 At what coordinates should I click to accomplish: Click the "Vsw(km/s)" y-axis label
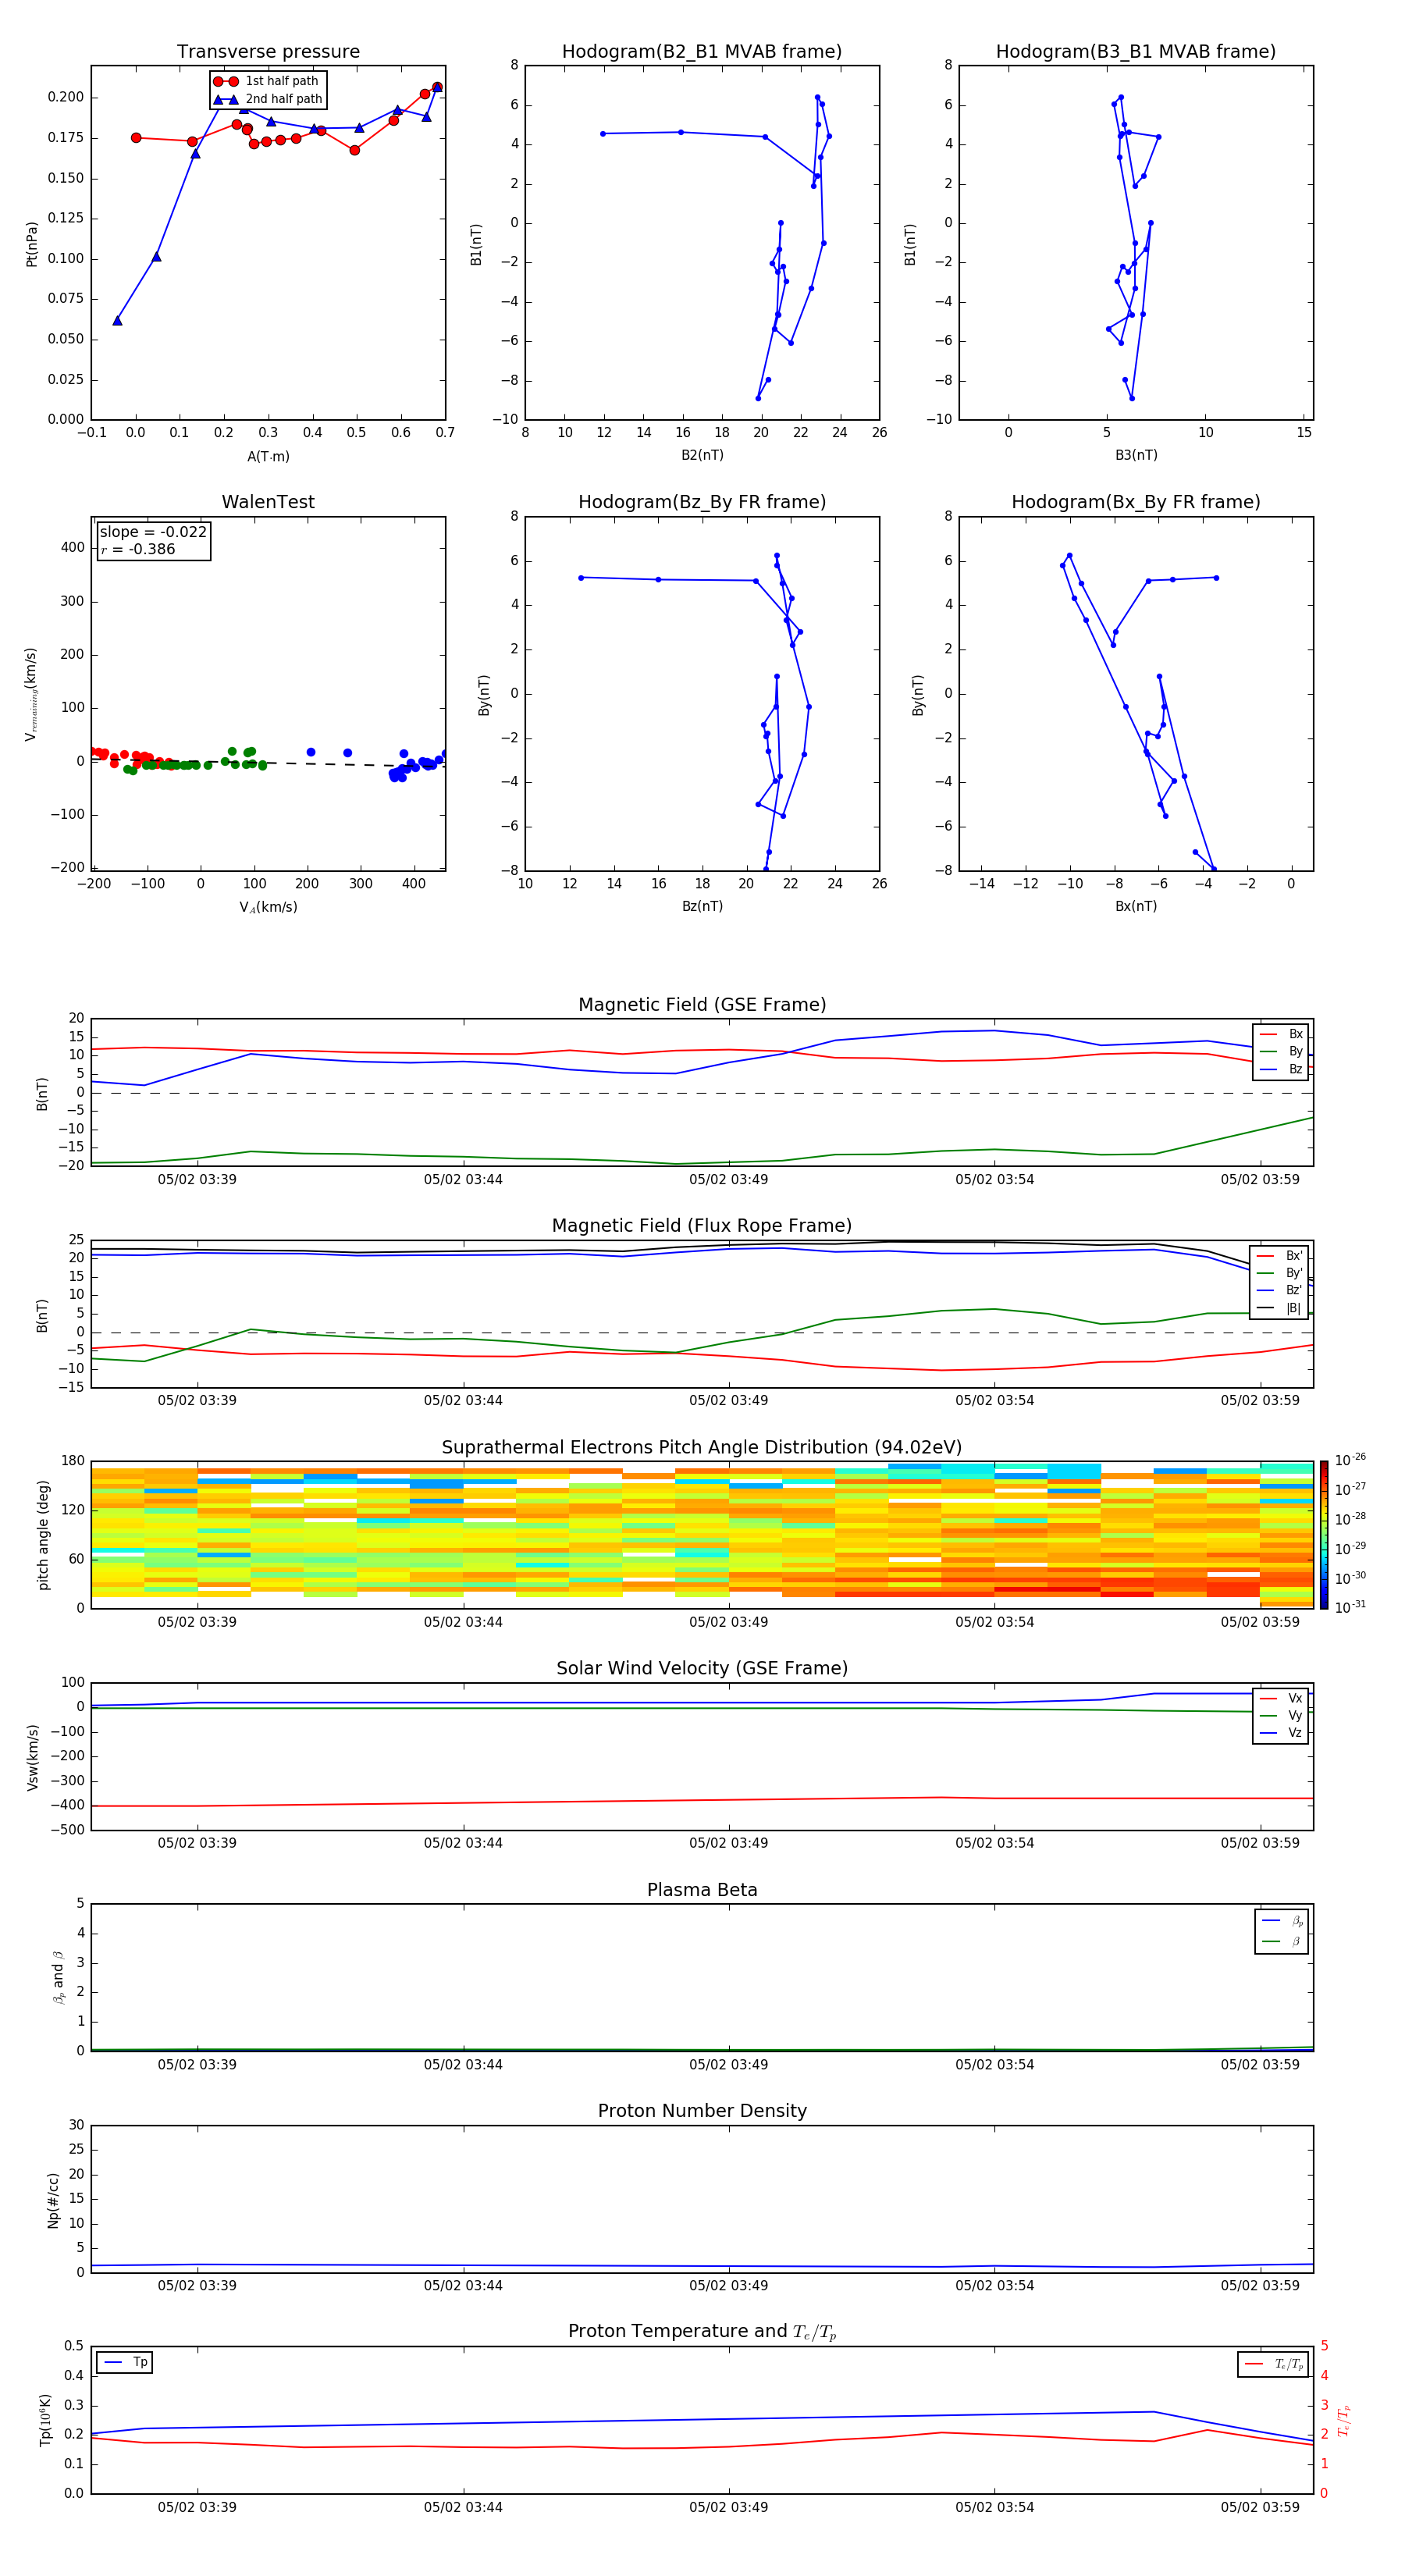pos(32,1757)
